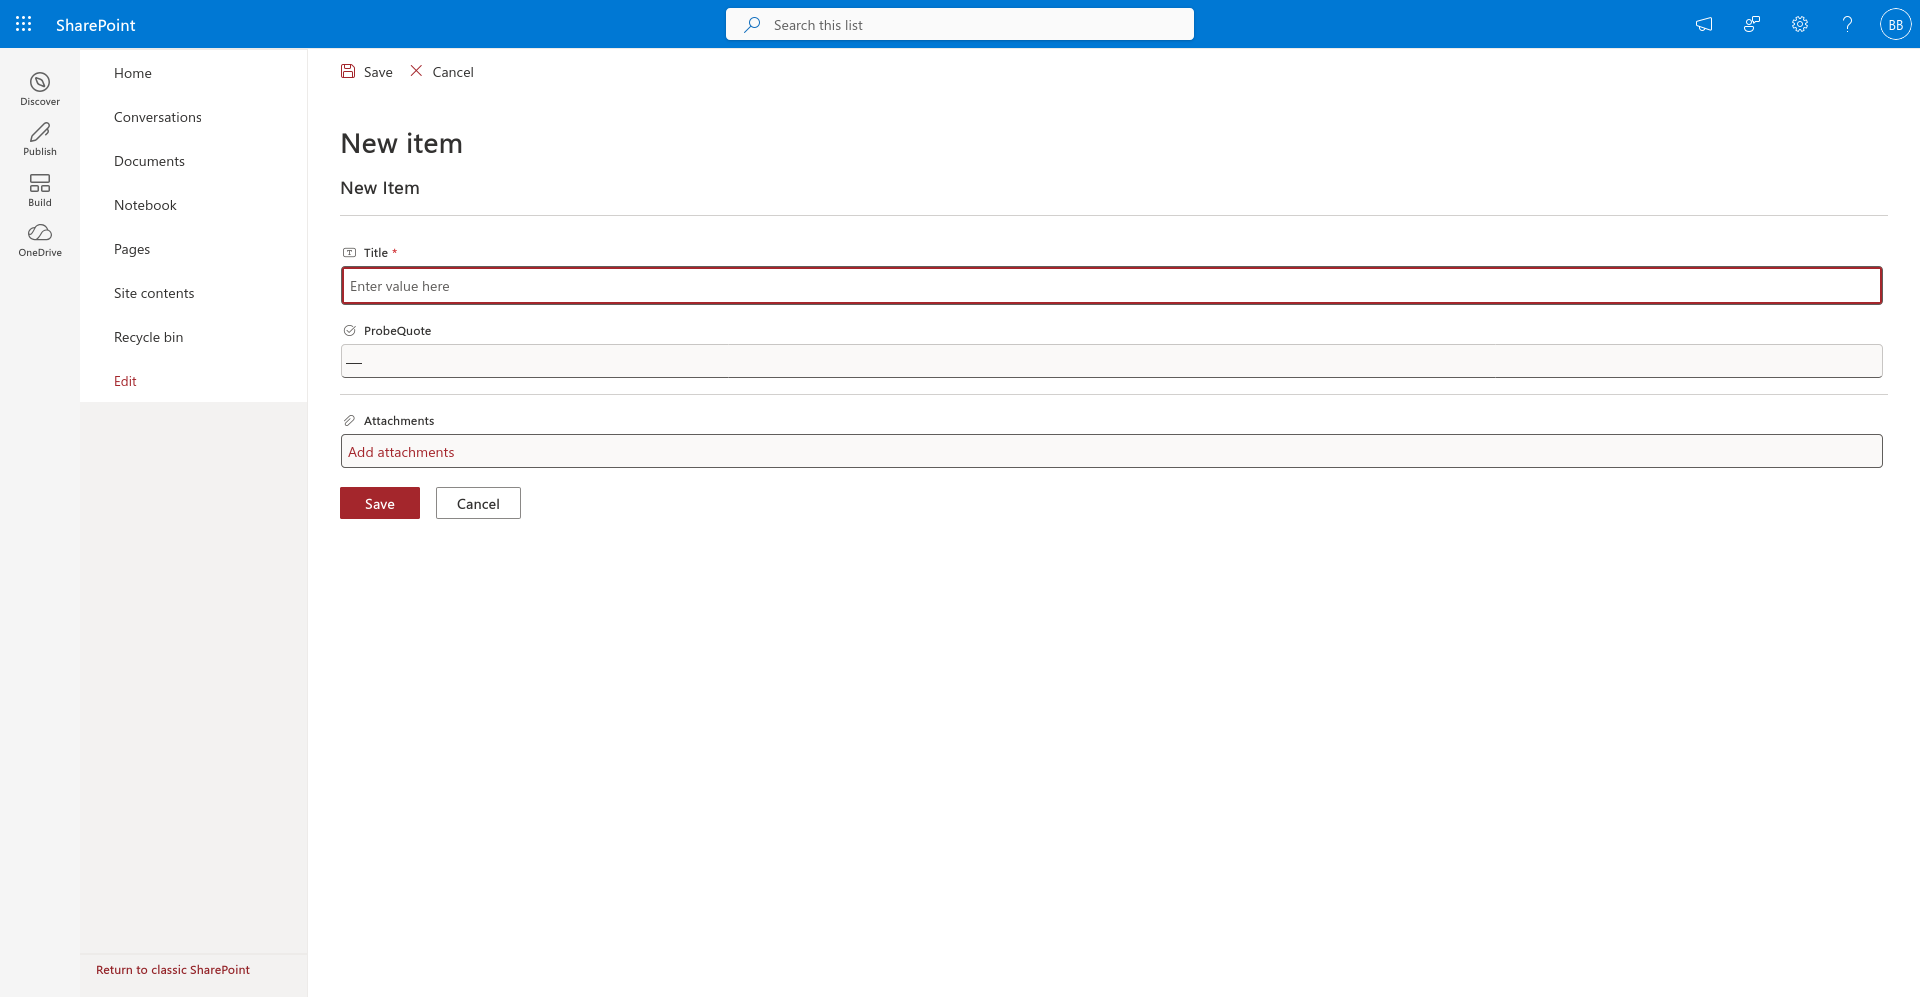Click the Cancel button below form
The image size is (1920, 997).
coord(478,503)
